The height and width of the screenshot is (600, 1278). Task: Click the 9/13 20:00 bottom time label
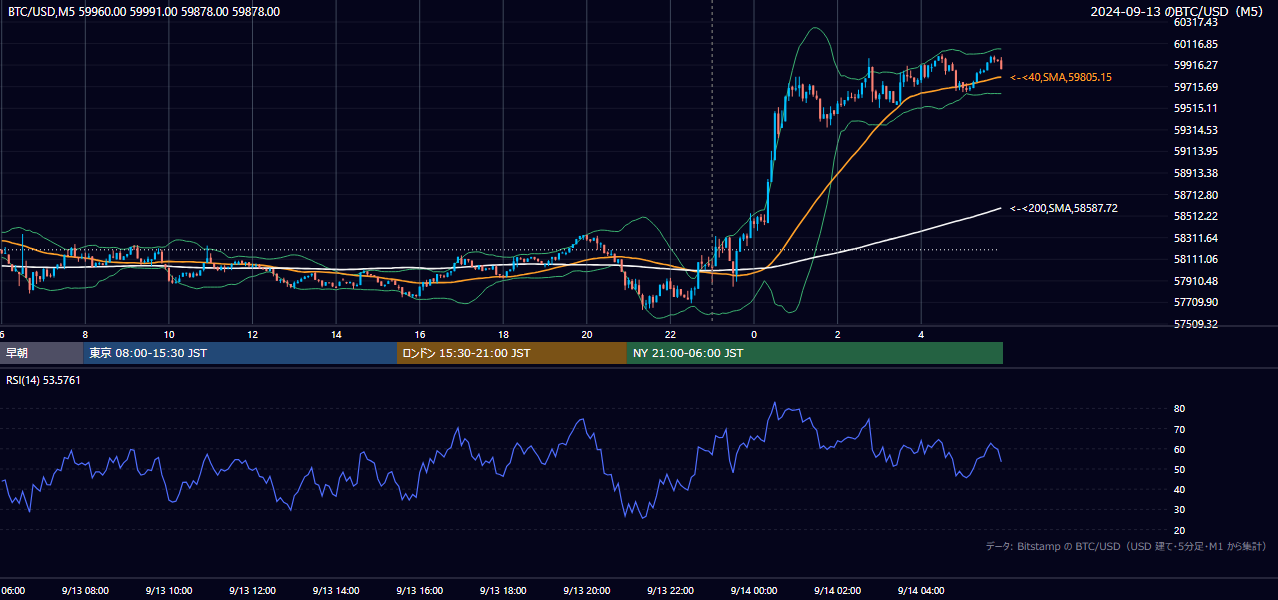587,590
